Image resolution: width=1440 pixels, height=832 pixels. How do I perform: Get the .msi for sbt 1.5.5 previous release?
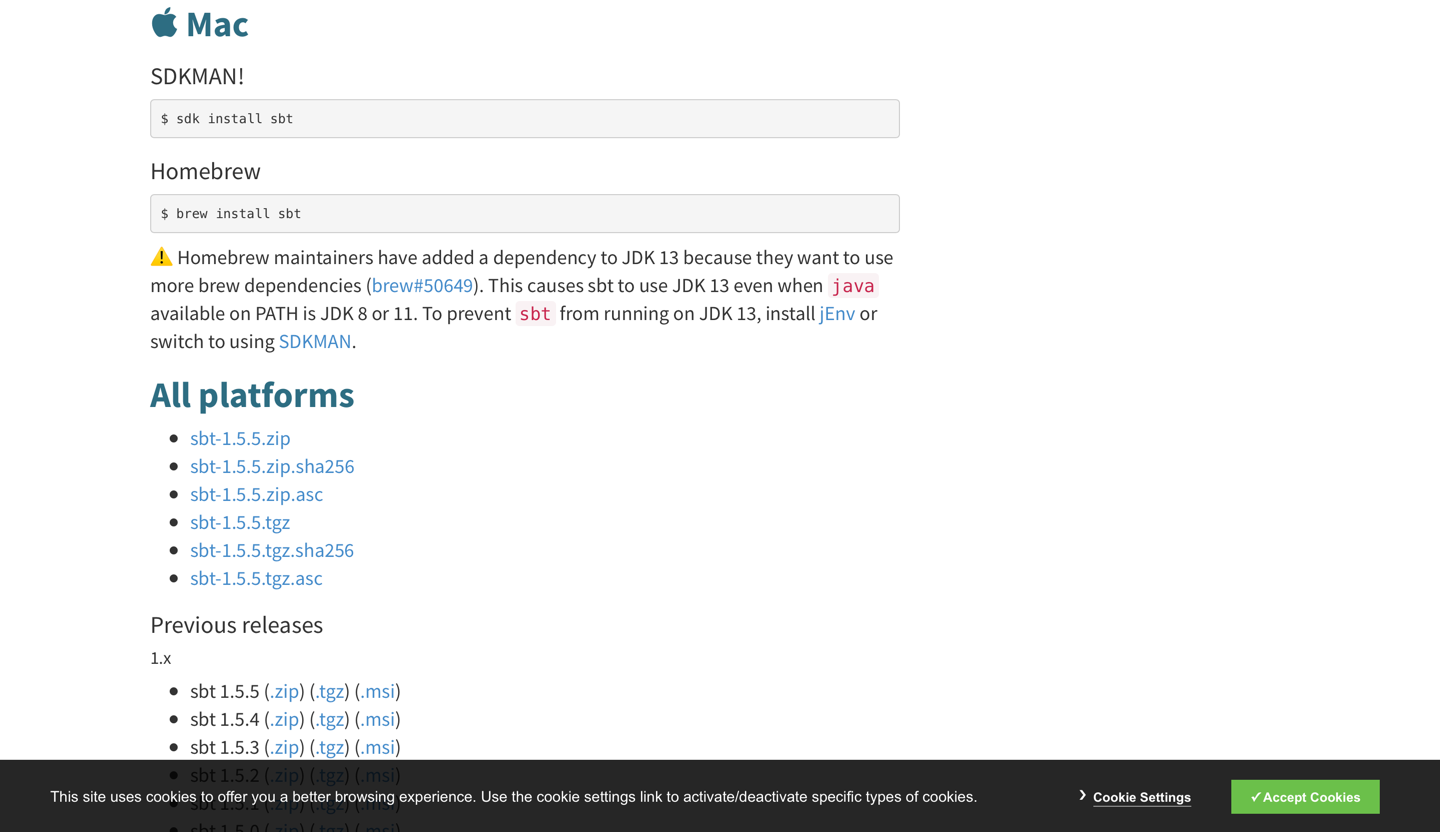[377, 691]
